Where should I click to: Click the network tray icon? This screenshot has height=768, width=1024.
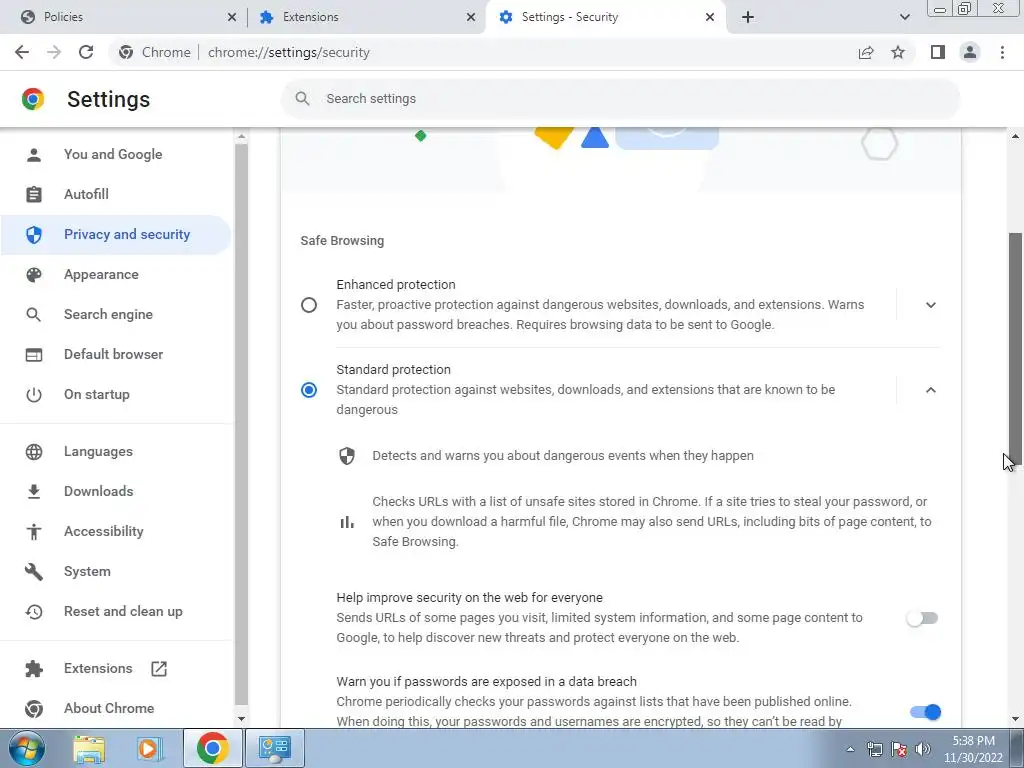tap(874, 749)
